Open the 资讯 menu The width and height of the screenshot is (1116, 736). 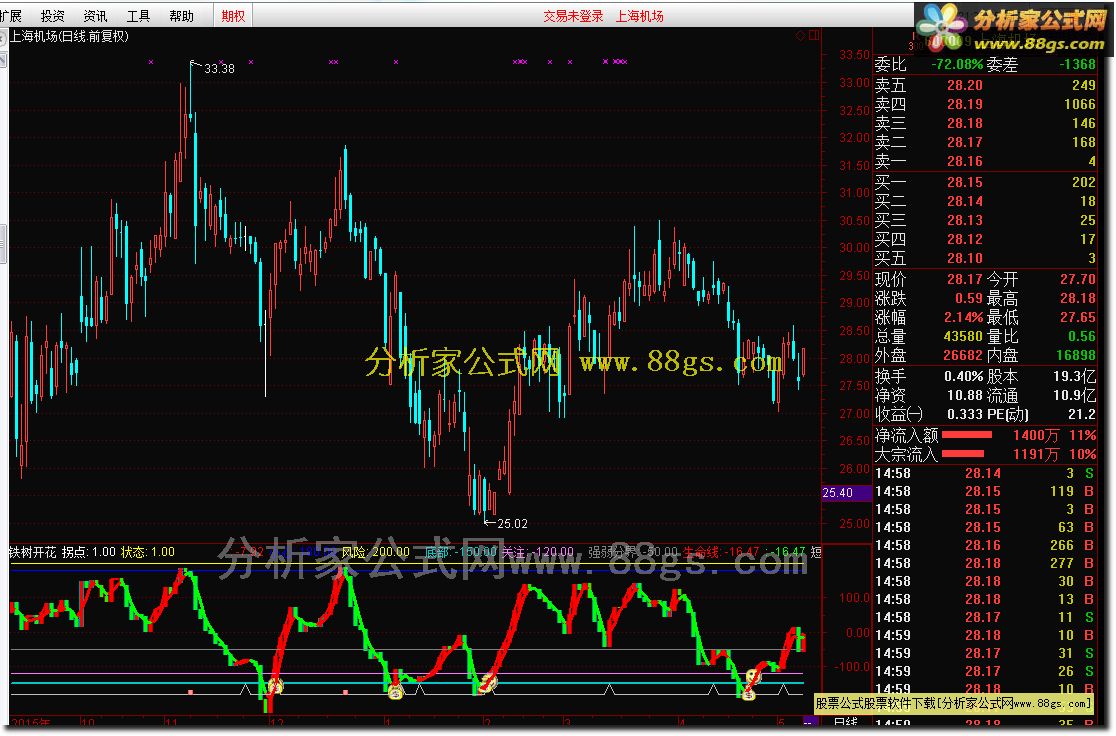point(95,16)
